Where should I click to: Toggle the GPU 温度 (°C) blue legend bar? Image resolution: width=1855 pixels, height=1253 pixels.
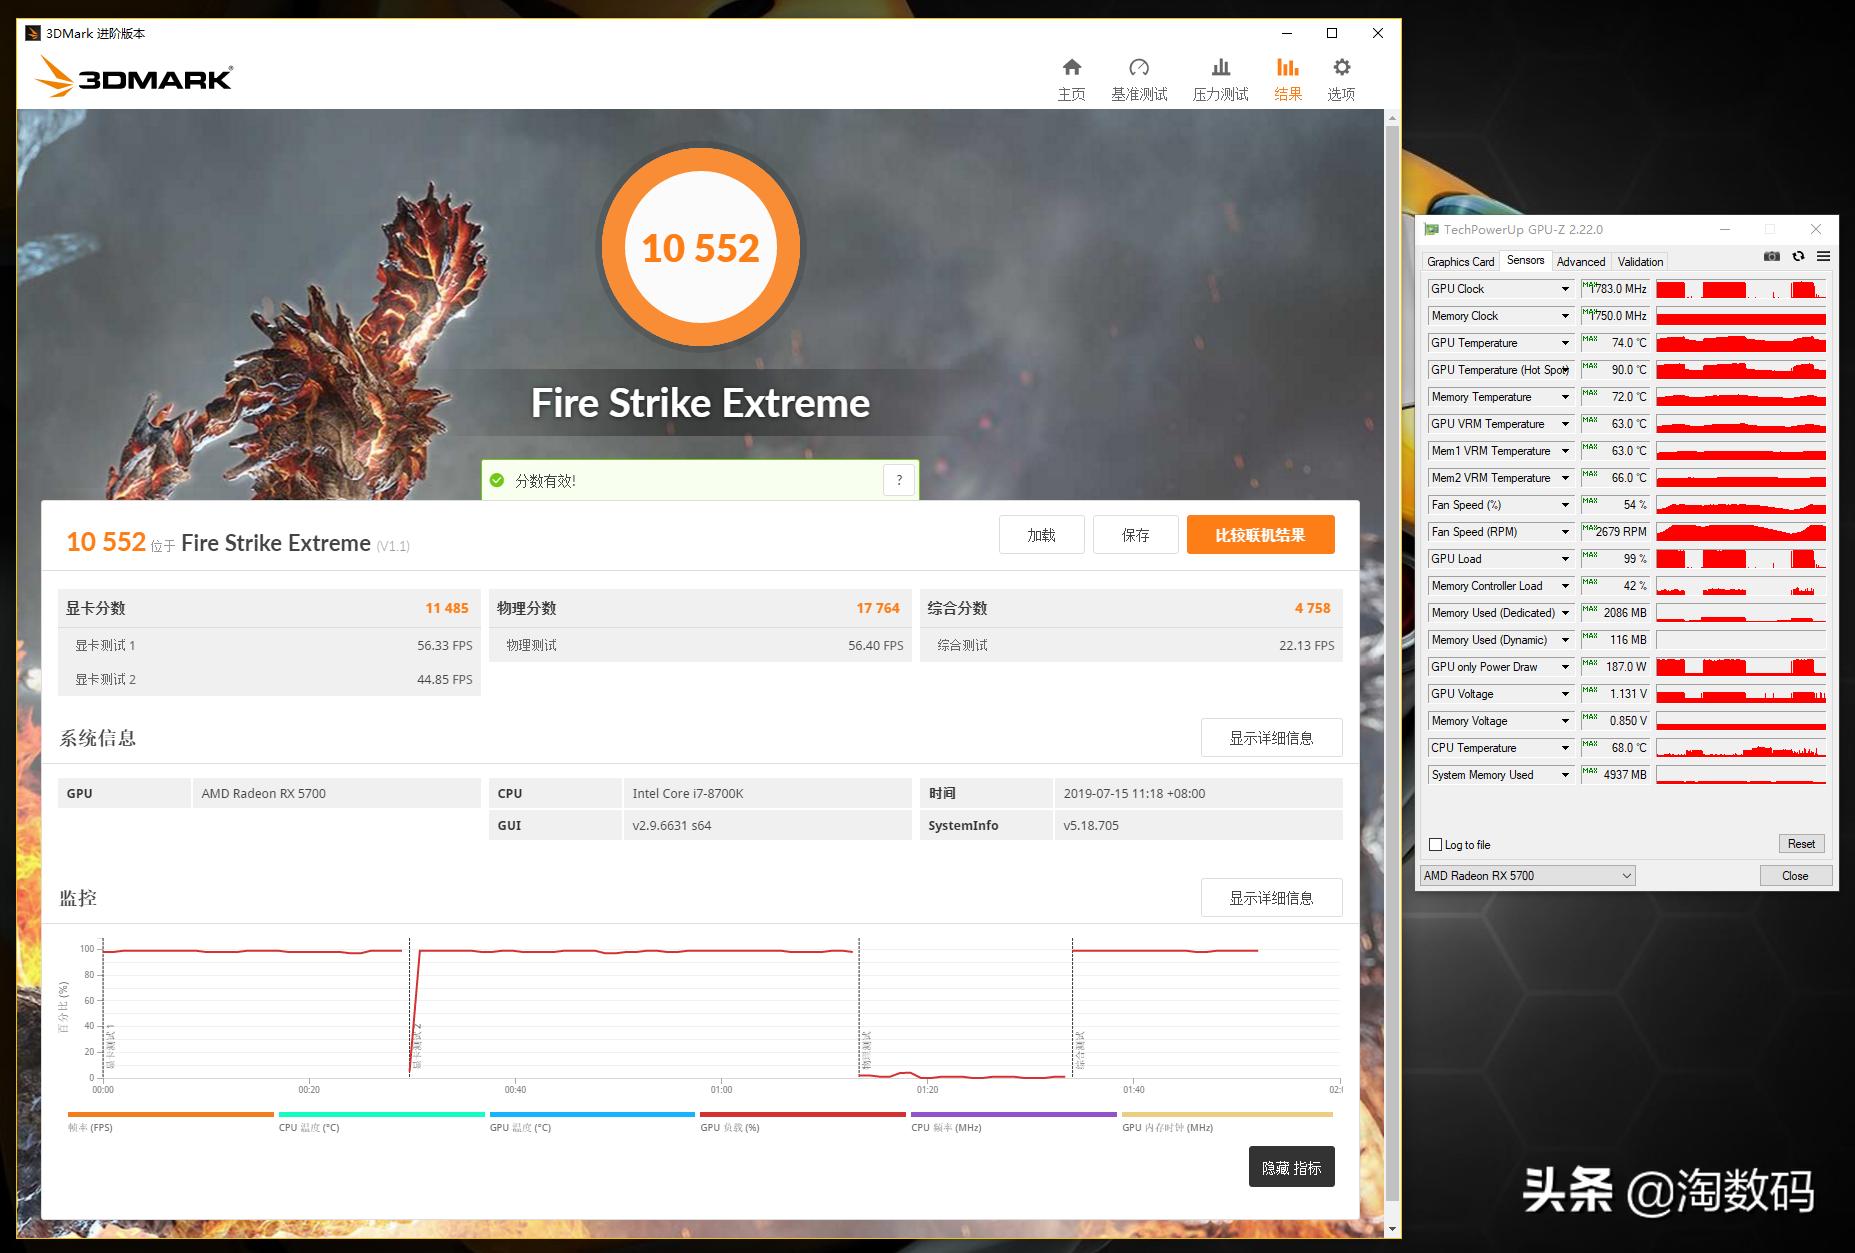[x=592, y=1114]
